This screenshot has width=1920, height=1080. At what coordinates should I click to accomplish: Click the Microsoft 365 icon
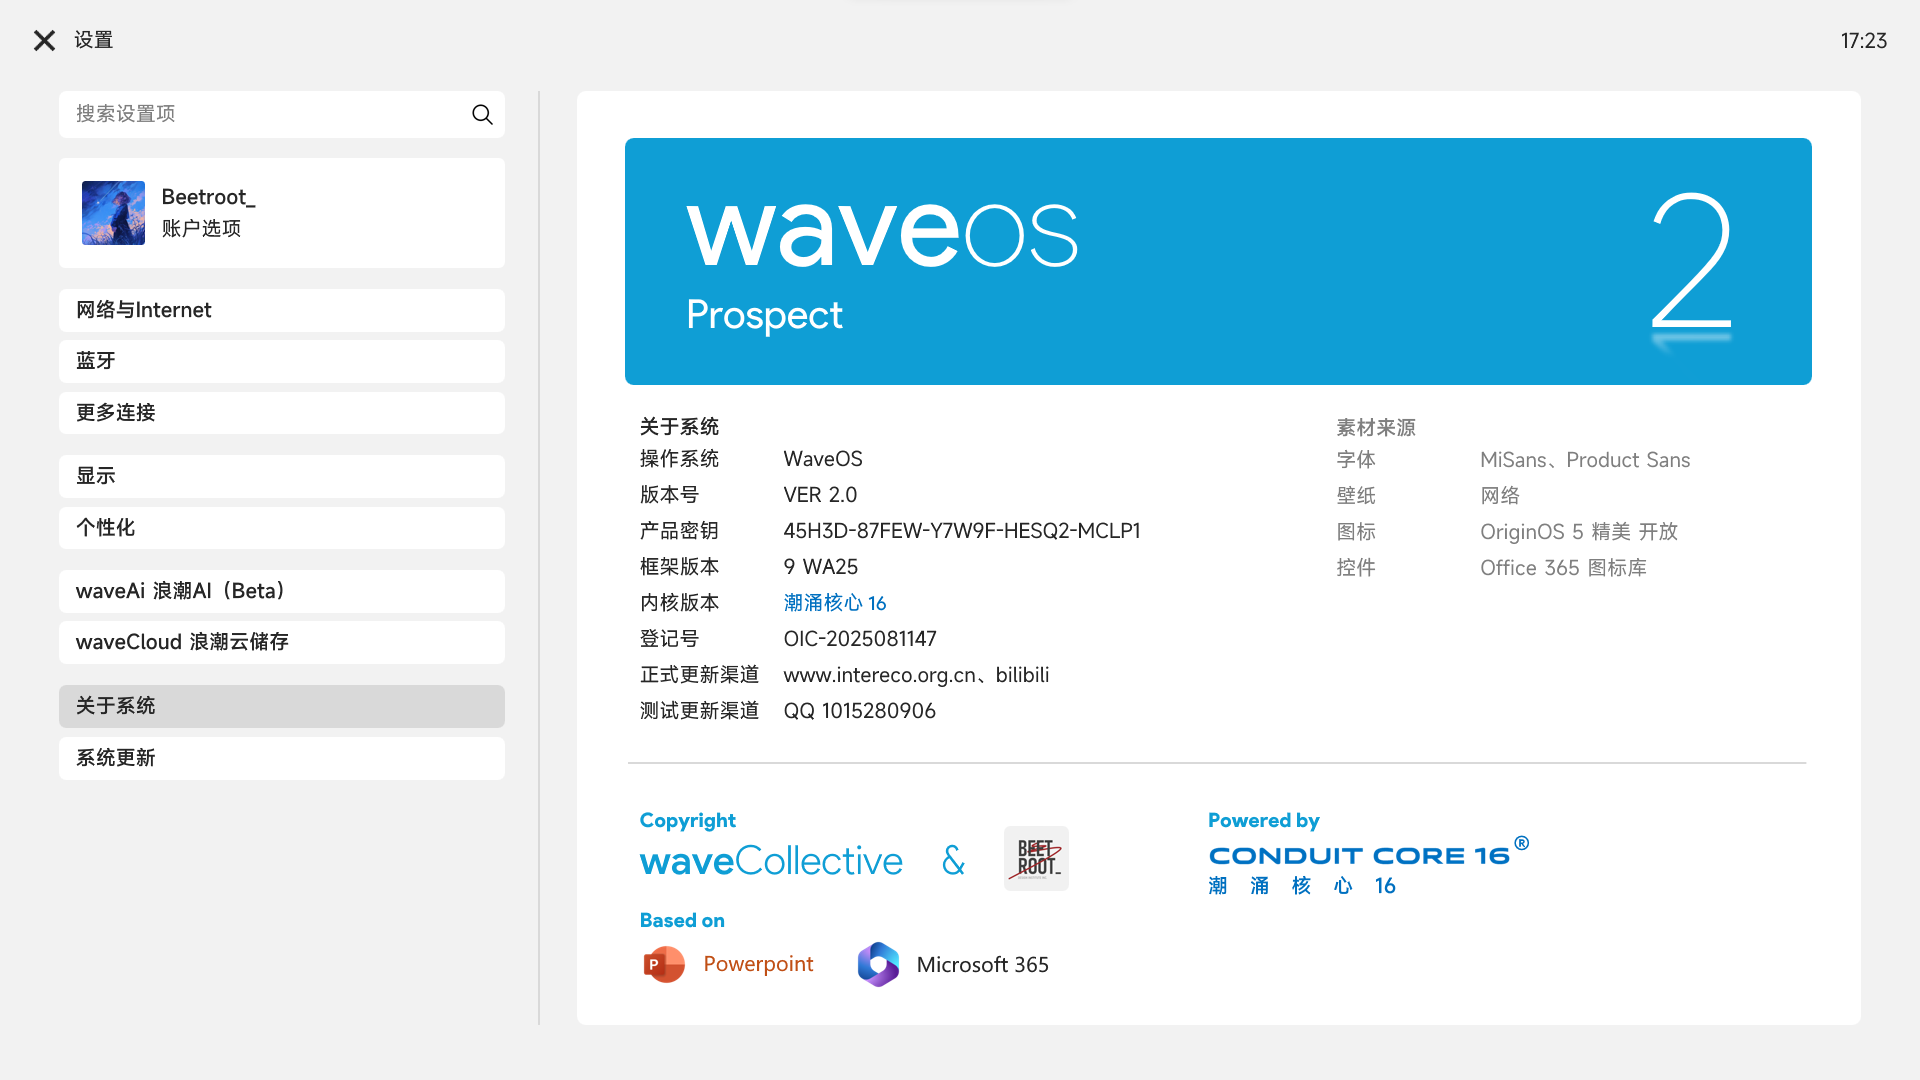pyautogui.click(x=878, y=964)
